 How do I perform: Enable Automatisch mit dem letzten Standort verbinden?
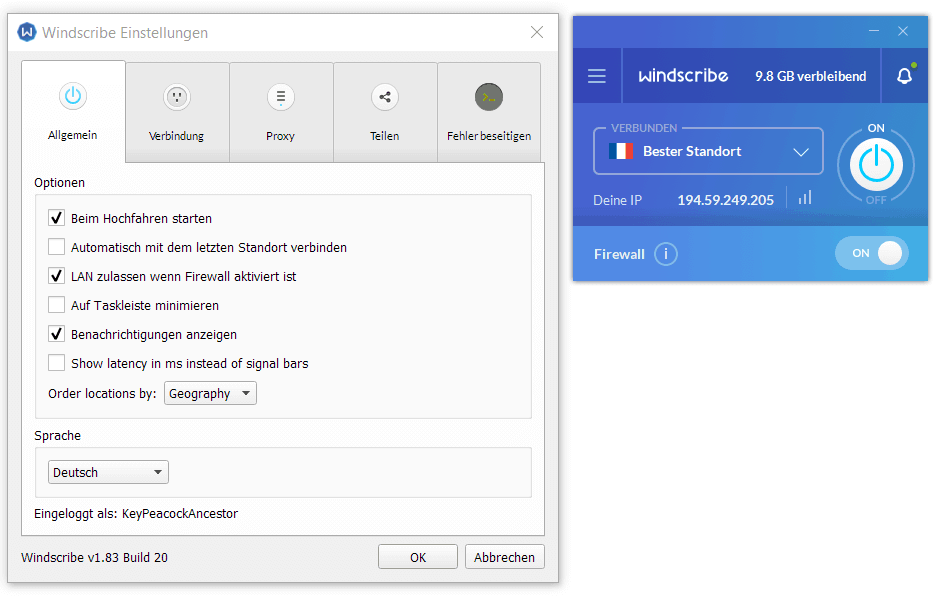(57, 246)
